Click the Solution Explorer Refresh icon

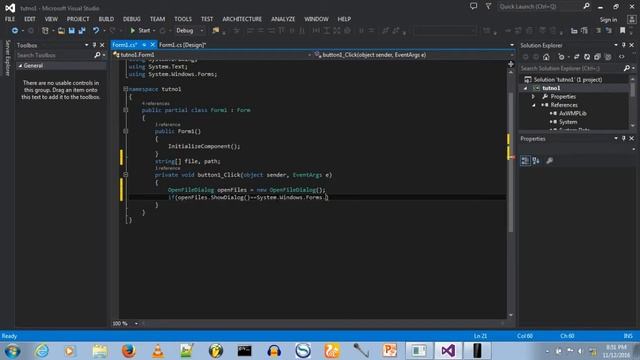tap(587, 57)
